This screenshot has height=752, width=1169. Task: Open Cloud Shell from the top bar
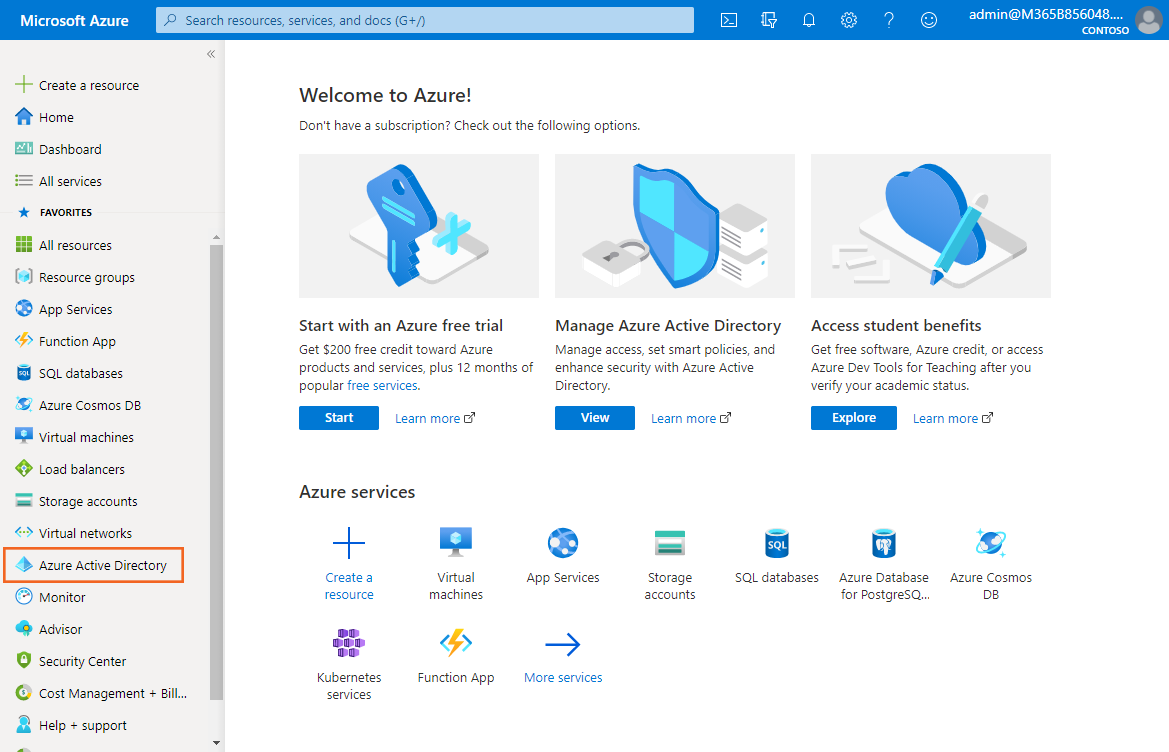(729, 20)
